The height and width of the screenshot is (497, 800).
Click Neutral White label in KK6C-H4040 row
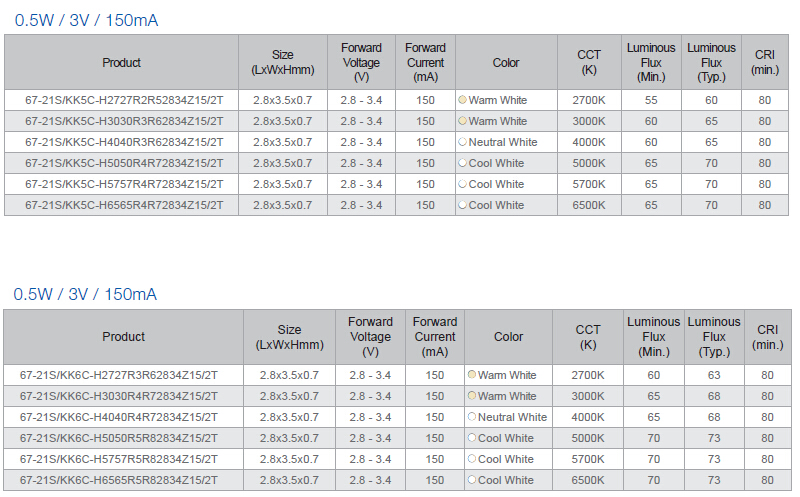click(512, 417)
